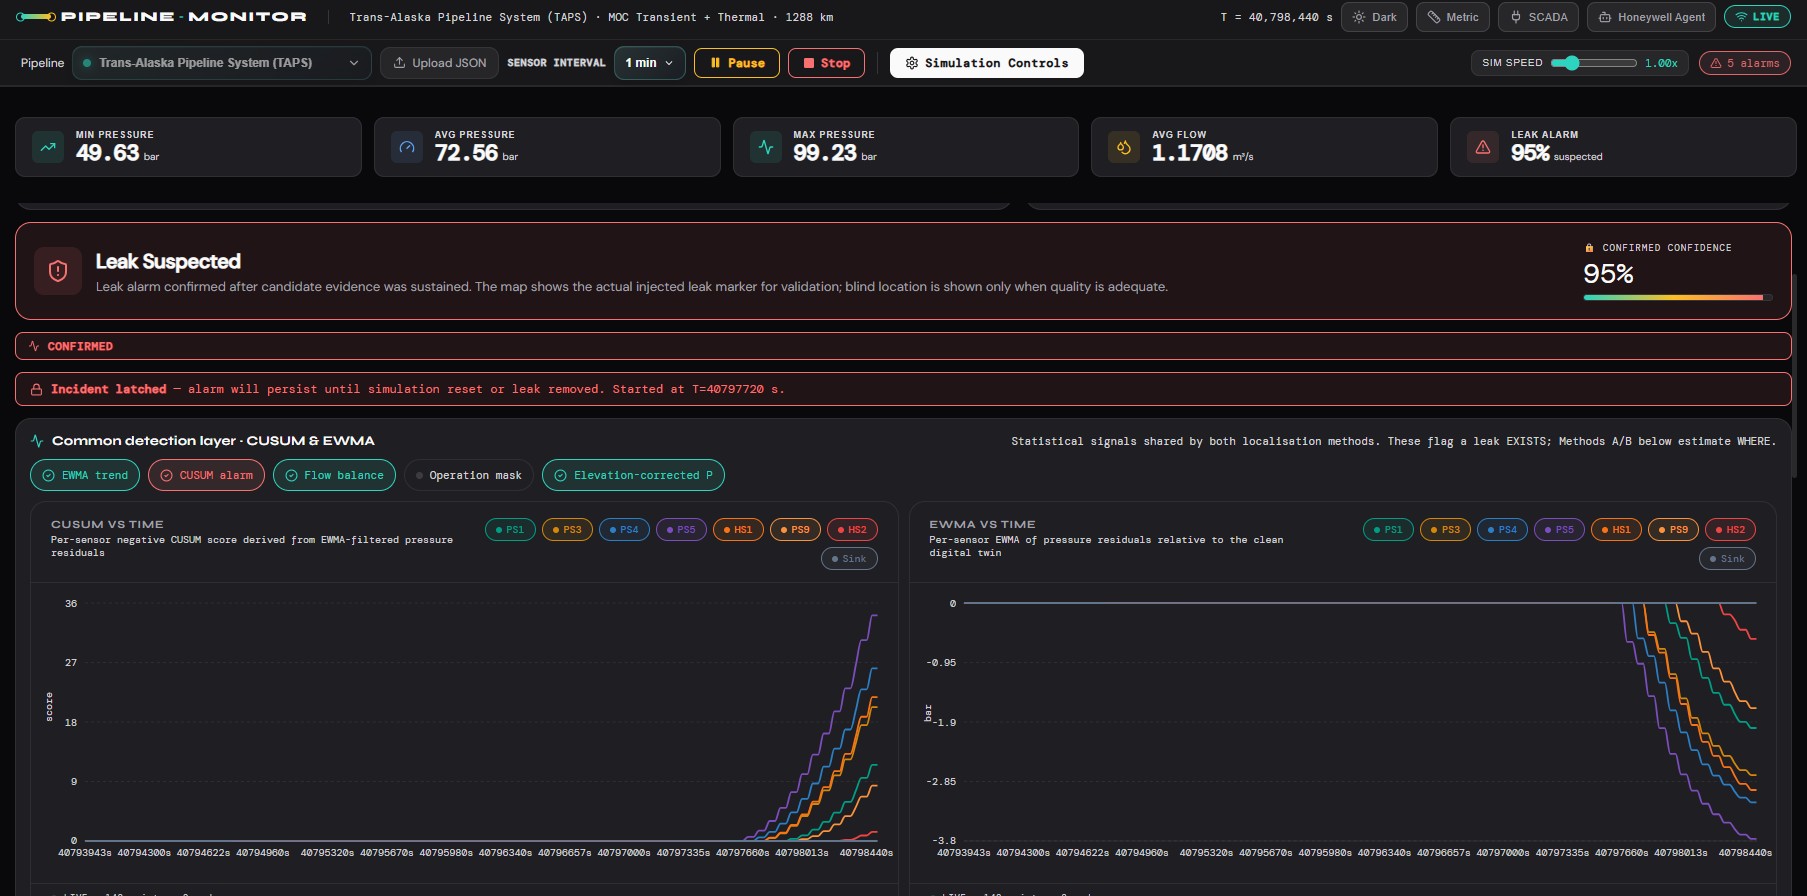The width and height of the screenshot is (1807, 896).
Task: Toggle HS1 series in EWMA chart
Action: pos(1616,530)
